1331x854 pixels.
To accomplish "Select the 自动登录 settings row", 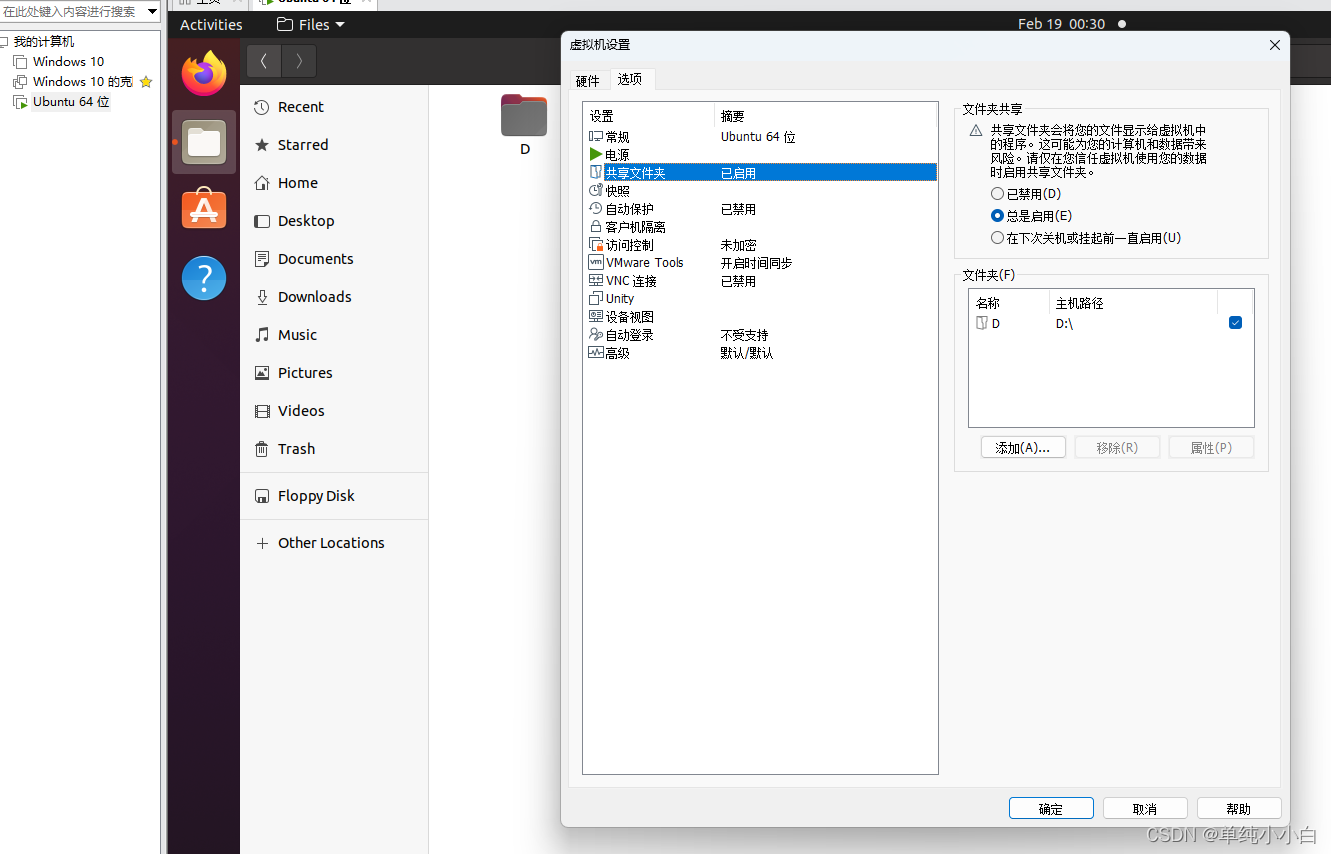I will (760, 335).
